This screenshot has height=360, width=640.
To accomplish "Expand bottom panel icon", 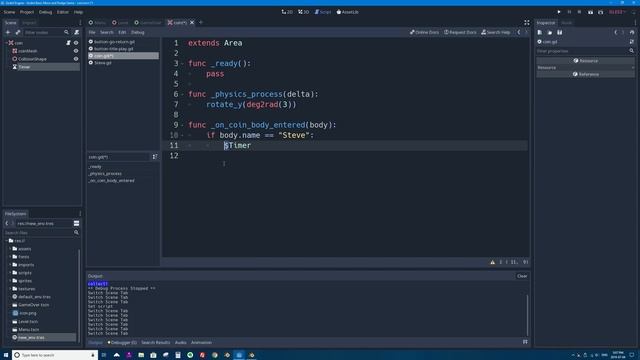I will coord(525,342).
